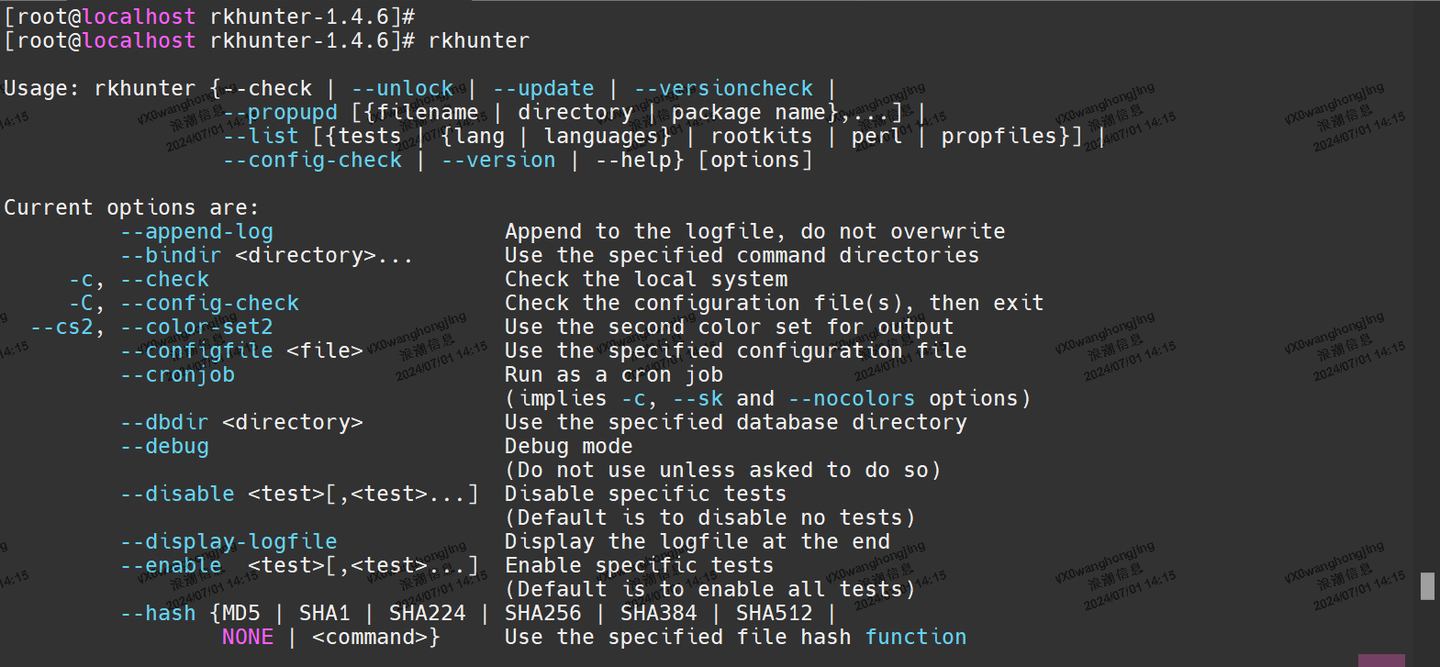The width and height of the screenshot is (1440, 667).
Task: Click the --hash option text
Action: pyautogui.click(x=158, y=613)
